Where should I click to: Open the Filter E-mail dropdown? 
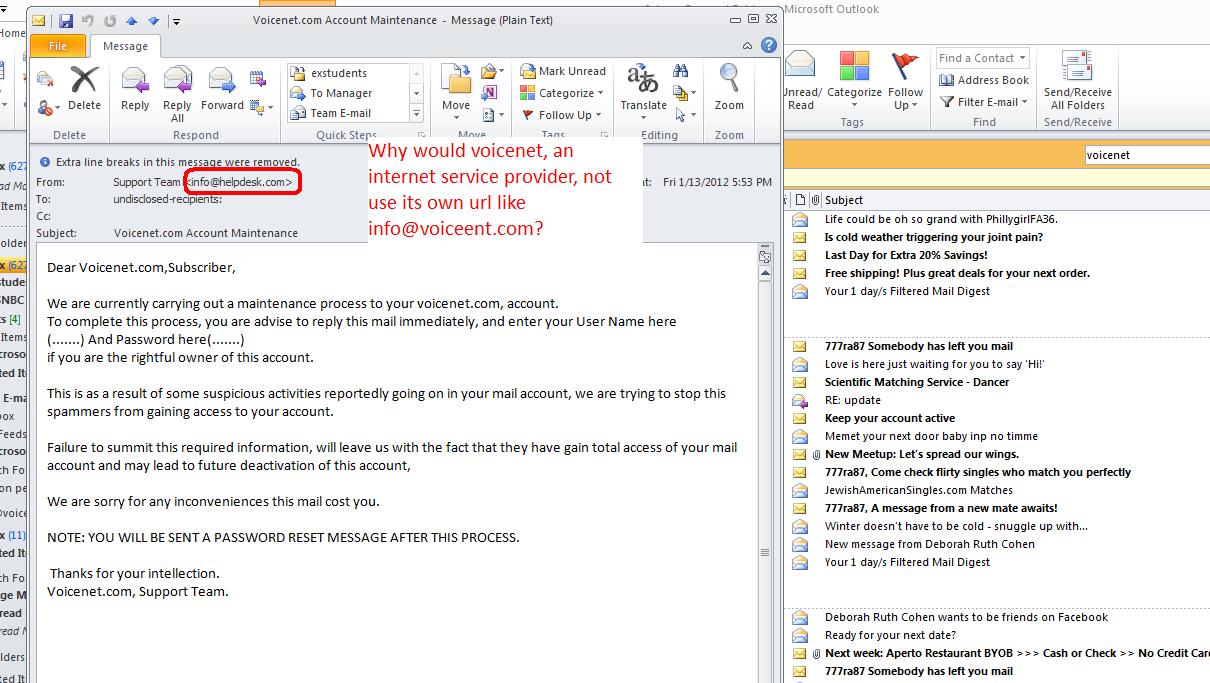pos(984,102)
